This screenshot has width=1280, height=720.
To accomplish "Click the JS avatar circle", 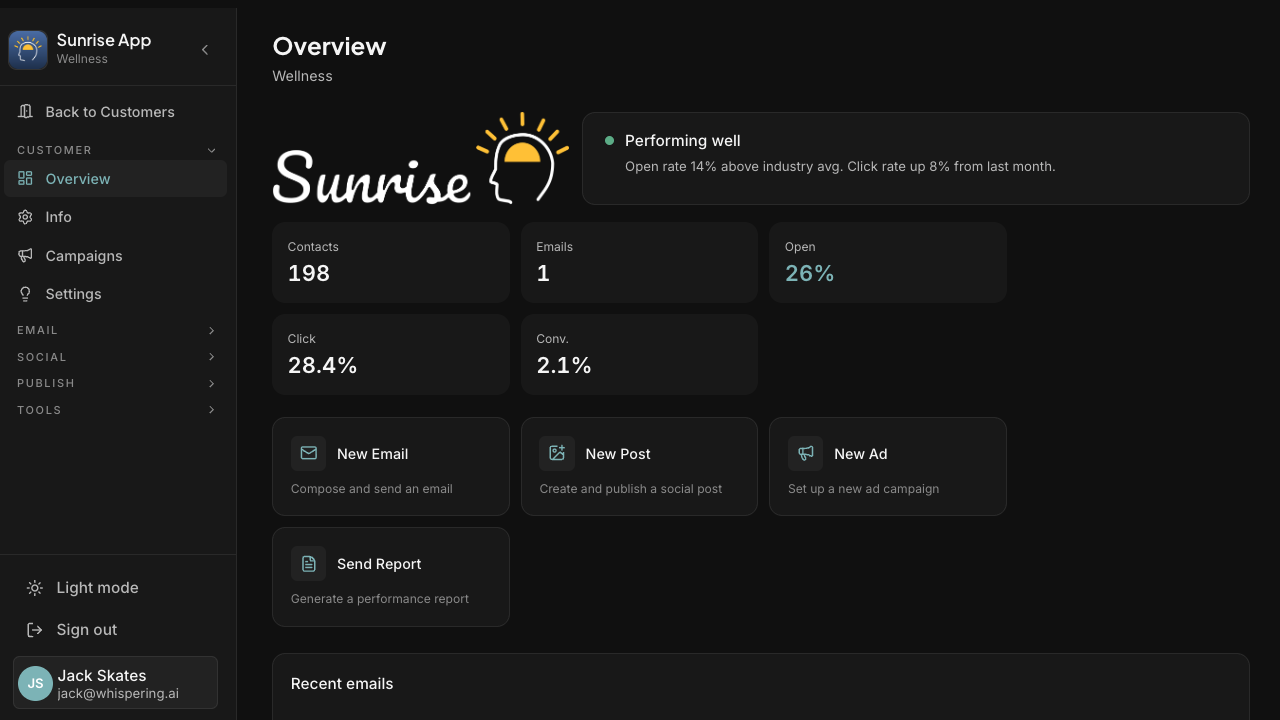I will pos(35,683).
